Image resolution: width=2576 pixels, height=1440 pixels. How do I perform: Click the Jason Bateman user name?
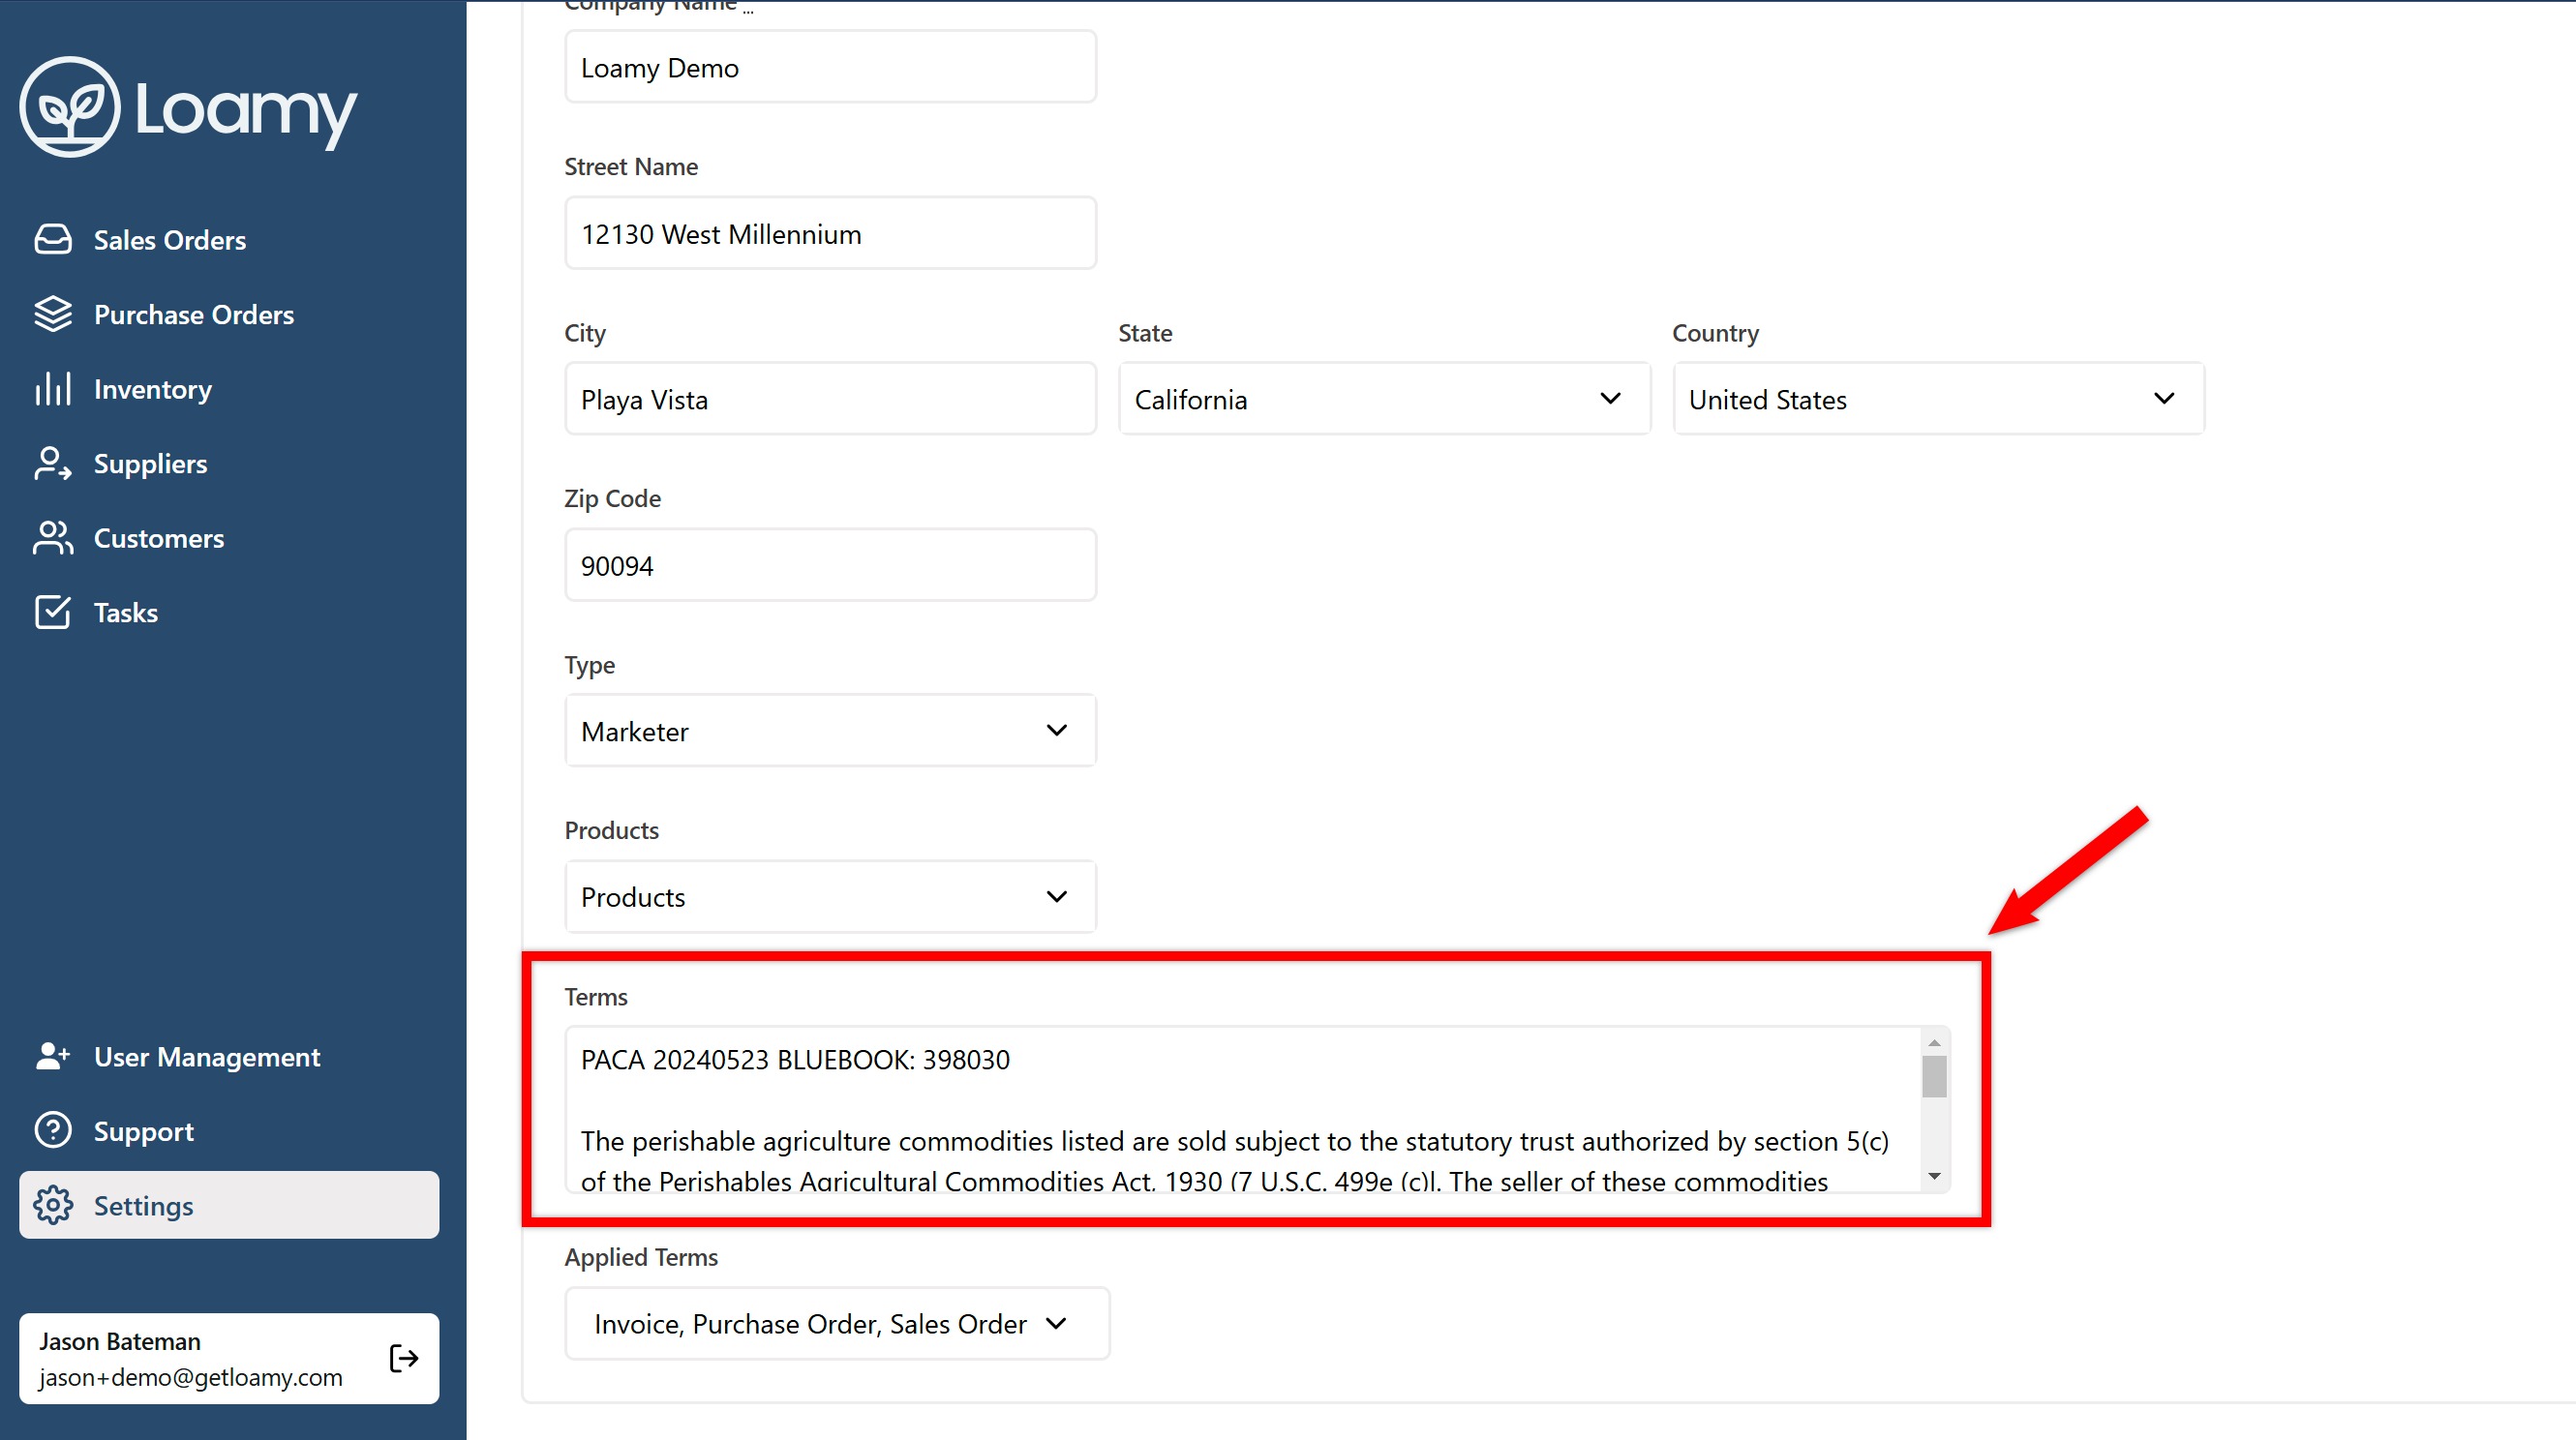click(x=120, y=1341)
